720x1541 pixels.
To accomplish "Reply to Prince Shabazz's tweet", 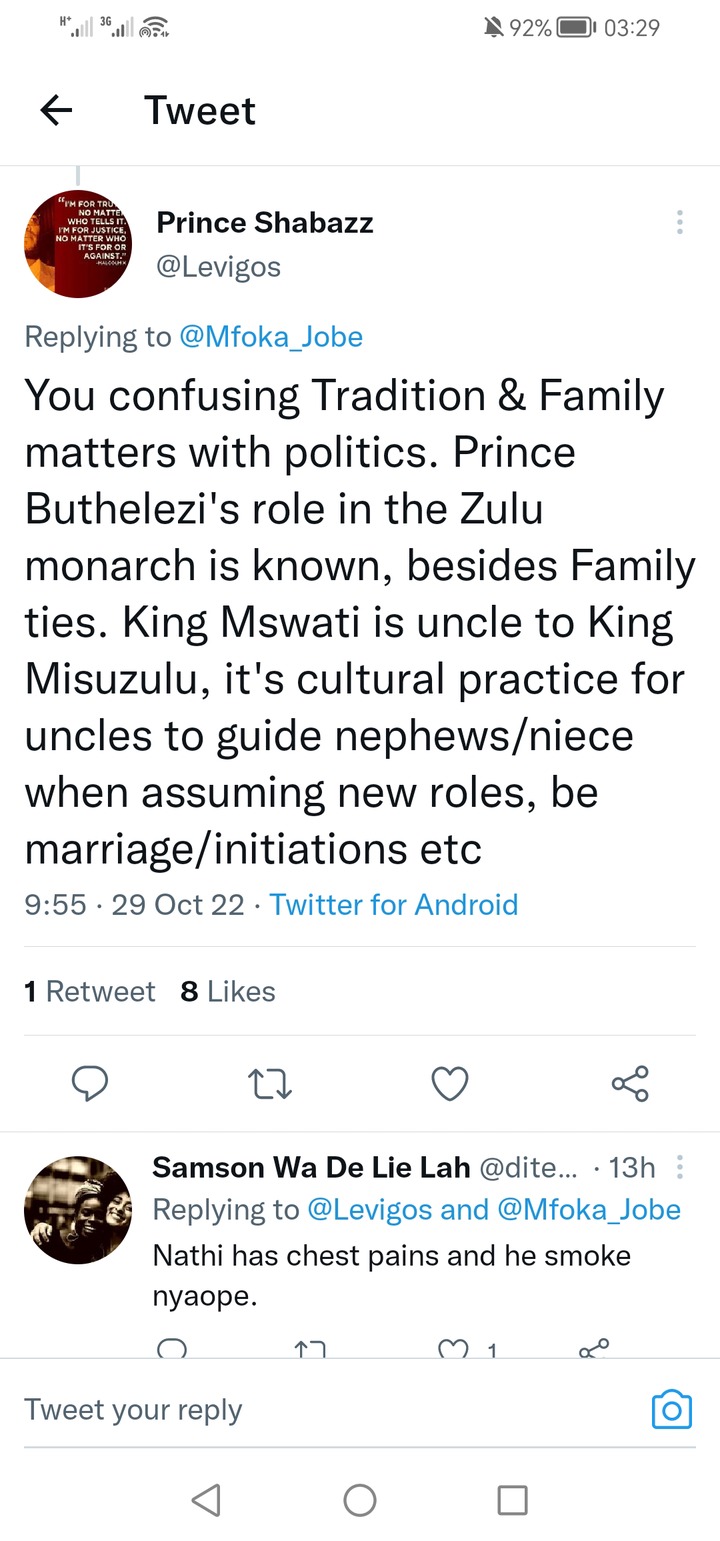I will tap(90, 1083).
